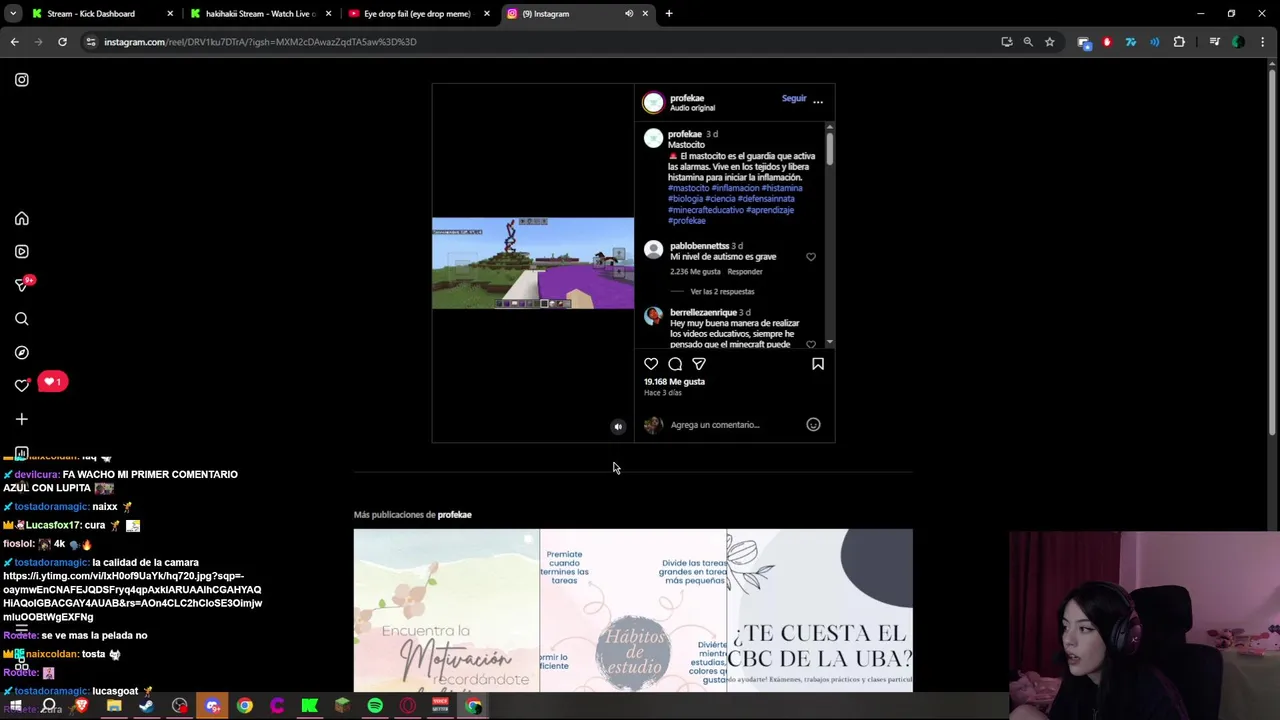Open the three-dot options for profekae post
Viewport: 1280px width, 720px height.
[x=818, y=101]
